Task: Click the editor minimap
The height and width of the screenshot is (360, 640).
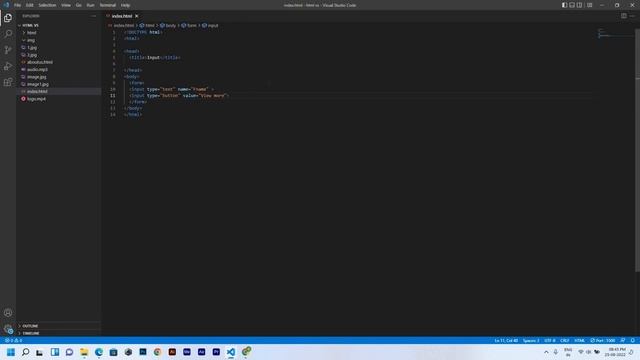Action: pyautogui.click(x=615, y=33)
